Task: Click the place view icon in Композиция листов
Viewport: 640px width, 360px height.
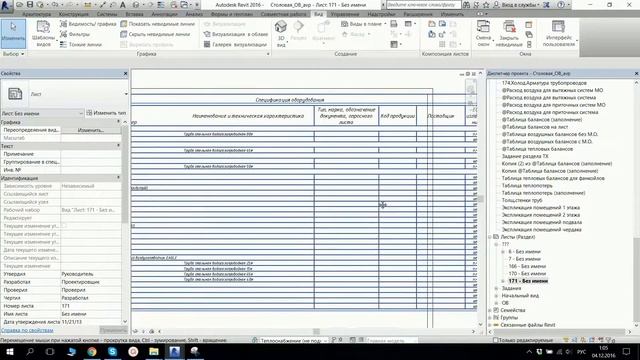Action: [442, 24]
